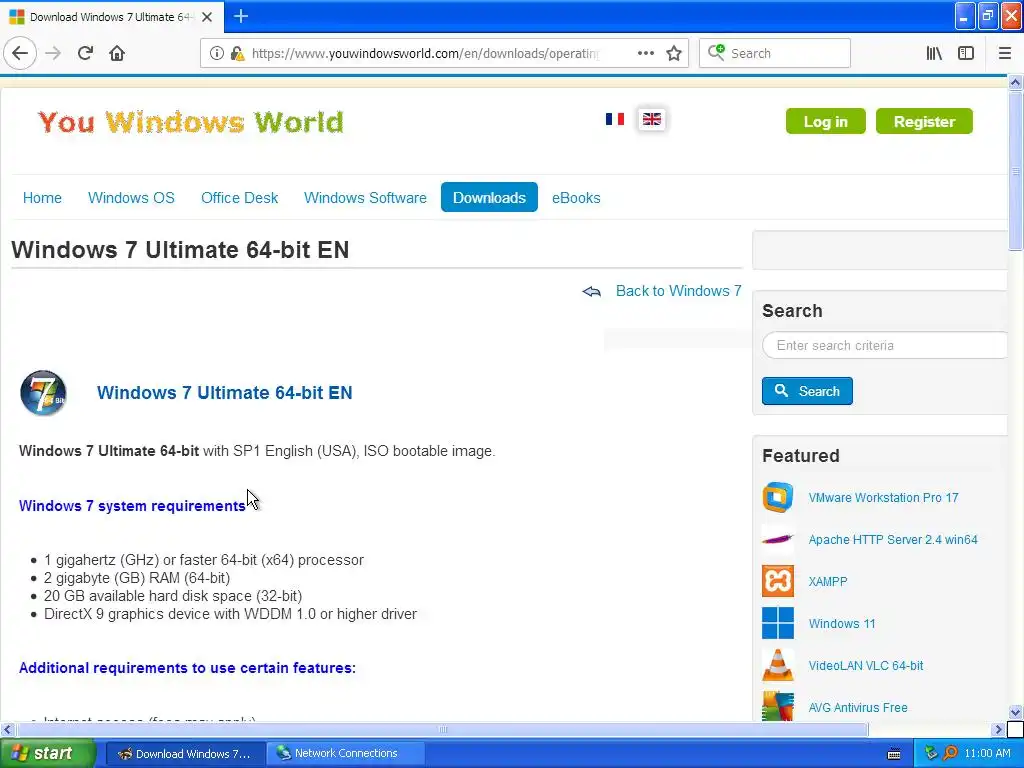Viewport: 1024px width, 768px height.
Task: Click the browser forward arrow
Action: 53,53
